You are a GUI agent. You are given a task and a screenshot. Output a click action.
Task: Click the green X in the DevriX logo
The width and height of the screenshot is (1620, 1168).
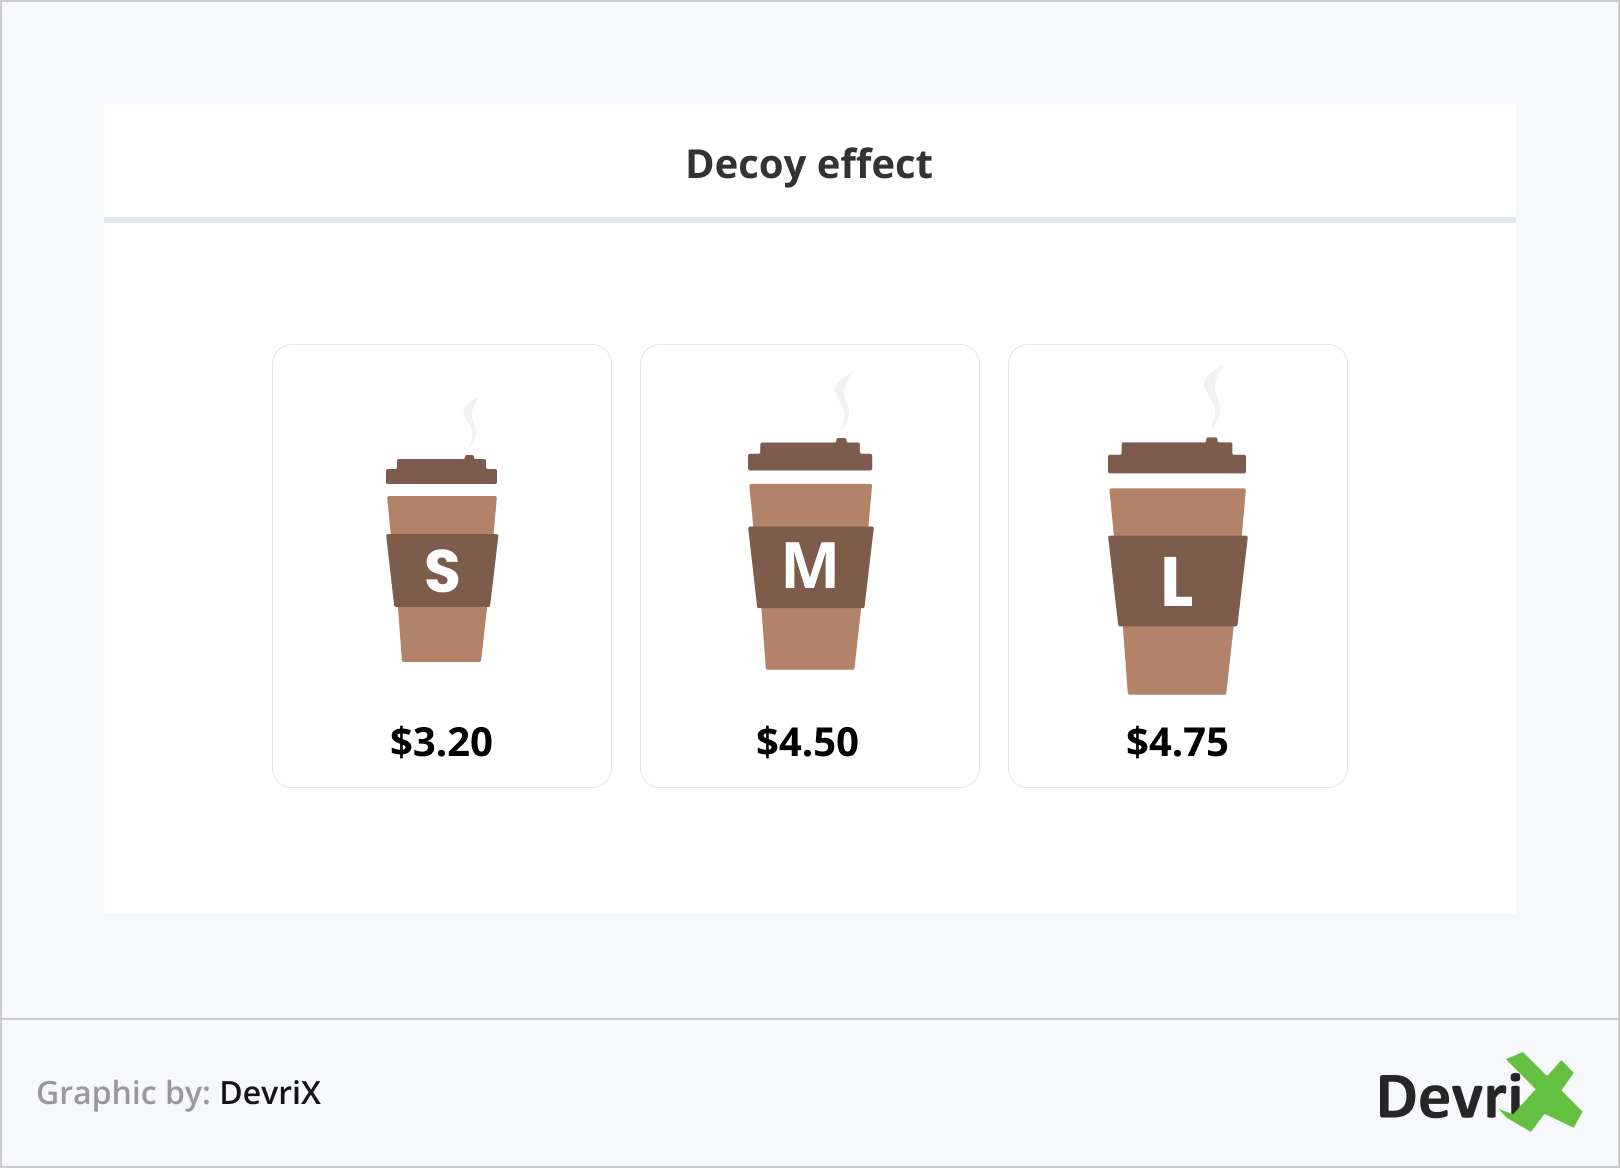tap(1543, 1092)
